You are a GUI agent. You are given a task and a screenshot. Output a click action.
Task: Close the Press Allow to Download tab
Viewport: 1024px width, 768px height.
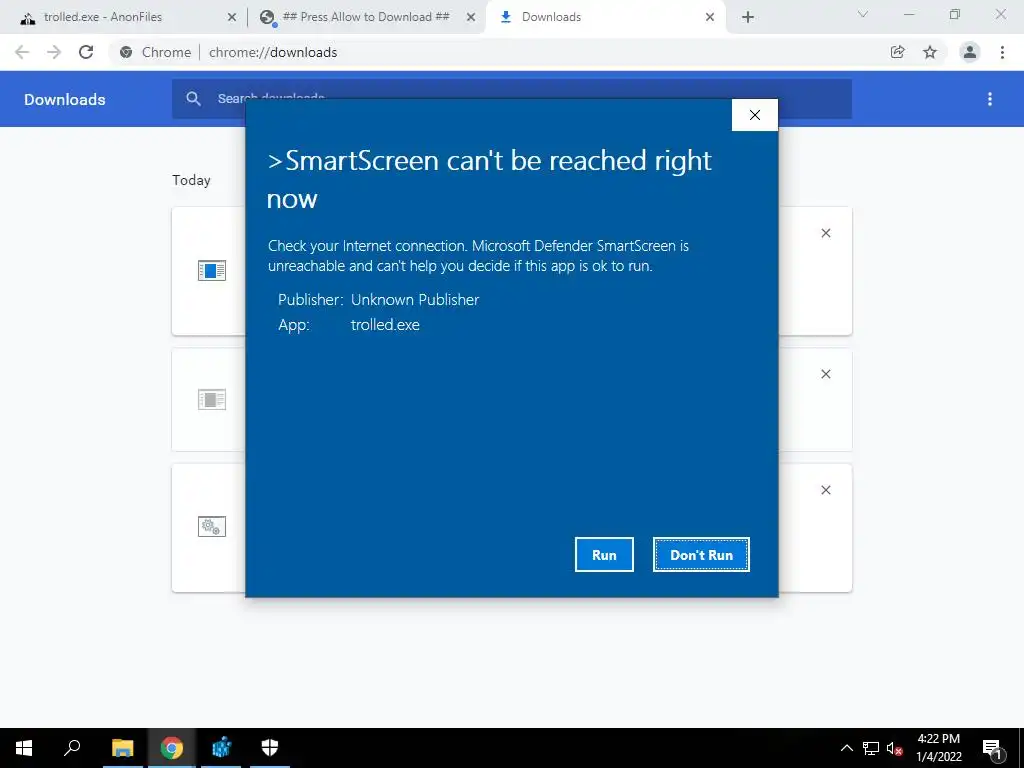471,18
